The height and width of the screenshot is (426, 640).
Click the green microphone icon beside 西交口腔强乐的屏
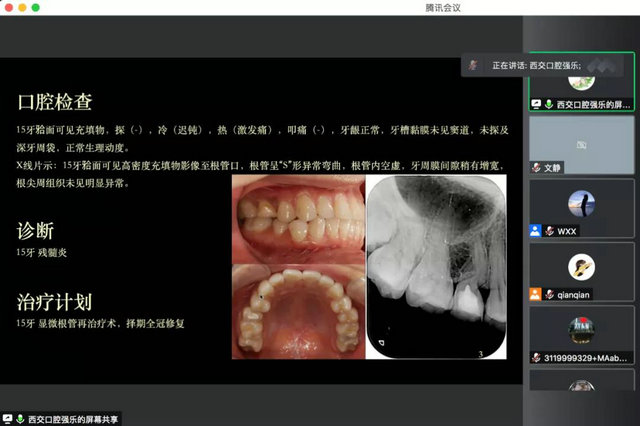(x=549, y=104)
